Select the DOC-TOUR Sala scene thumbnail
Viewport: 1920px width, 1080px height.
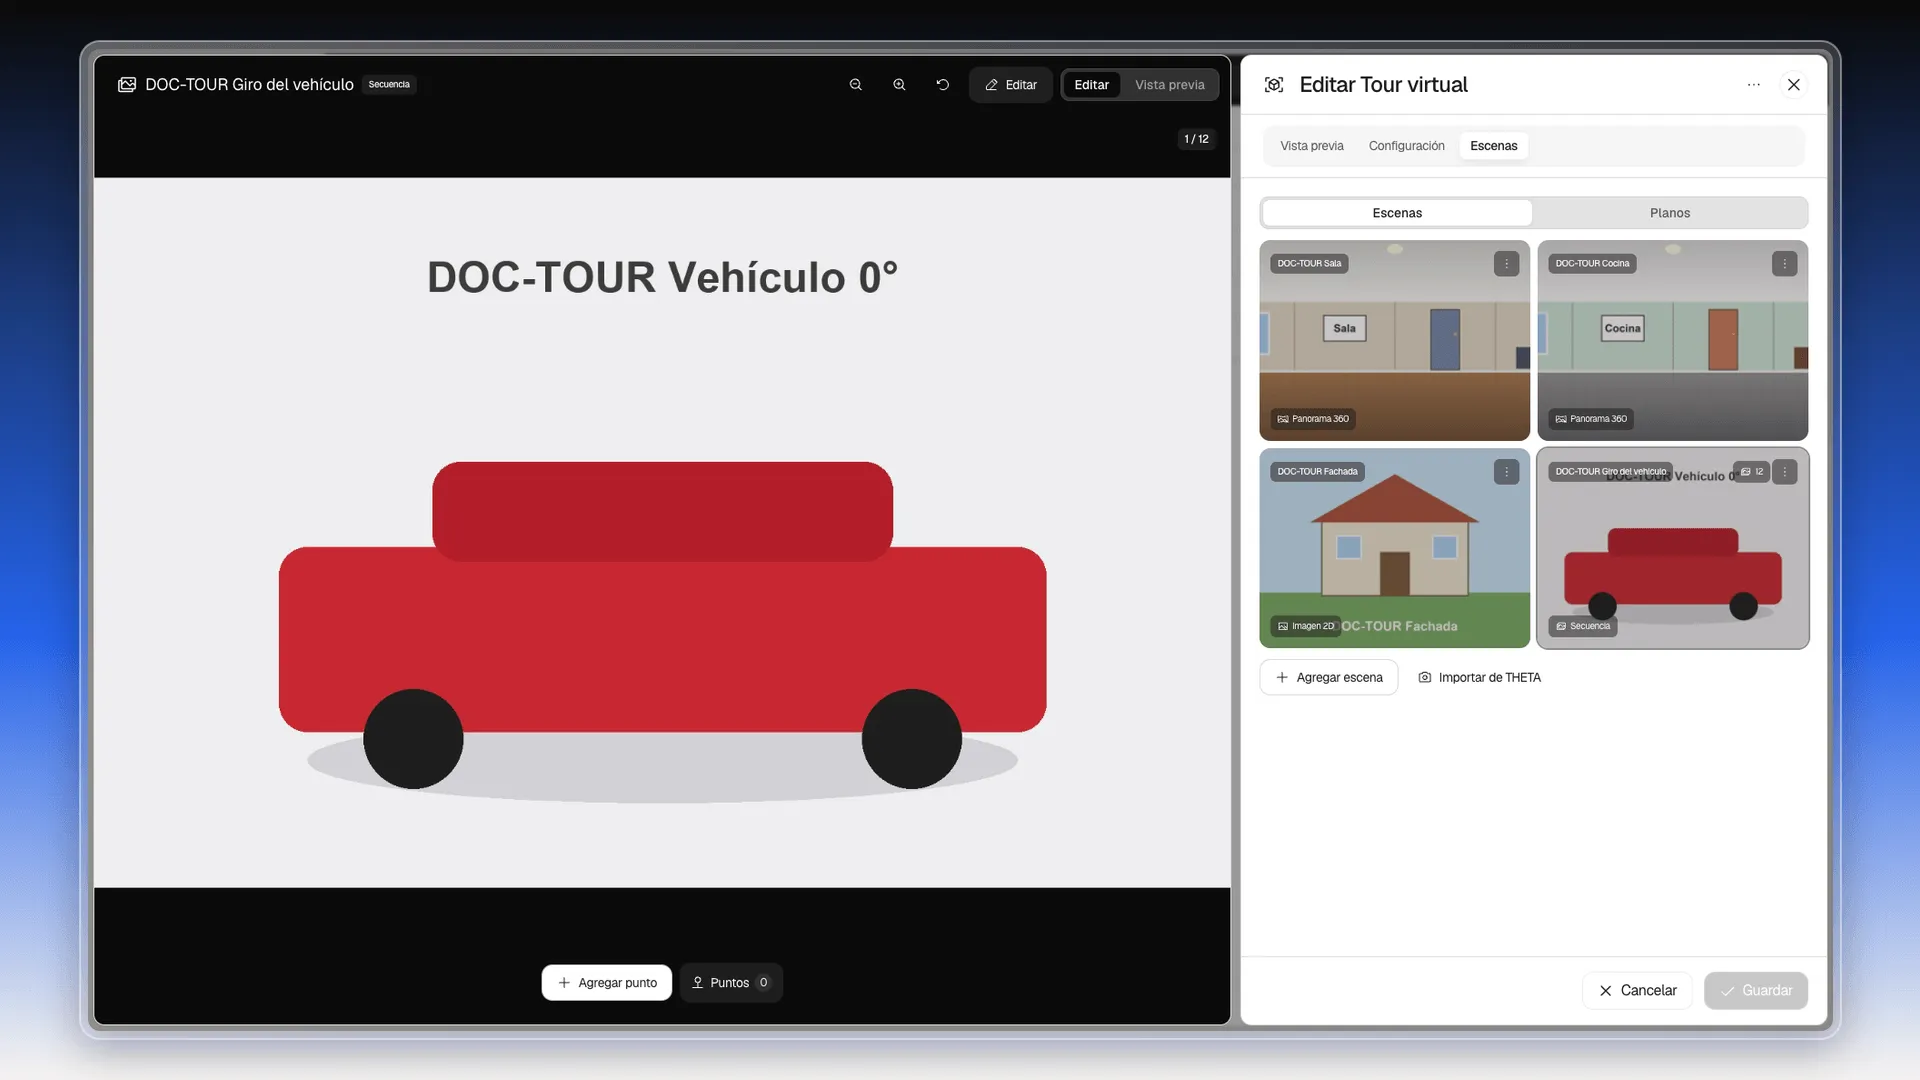tap(1394, 340)
